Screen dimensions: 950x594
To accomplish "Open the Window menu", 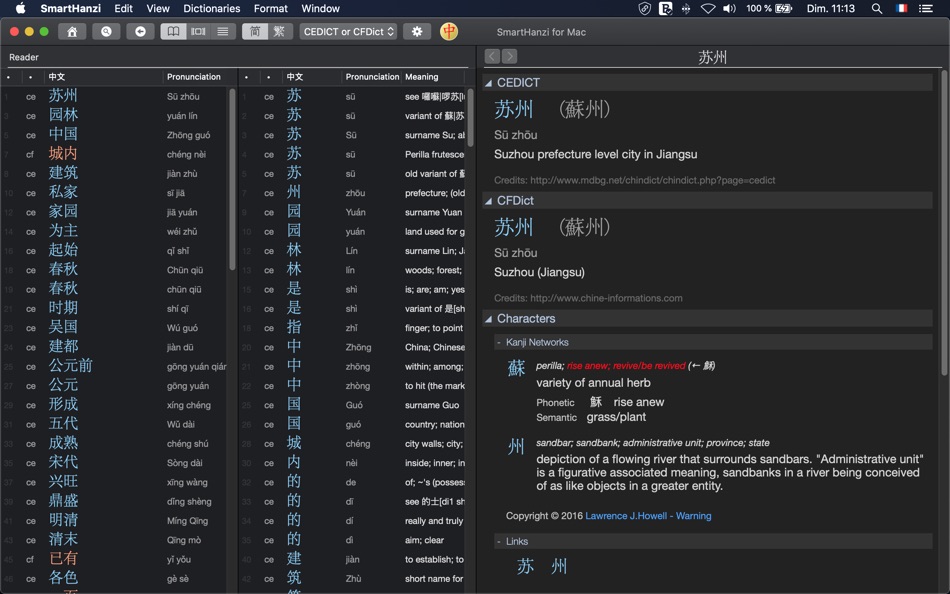I will tap(321, 8).
